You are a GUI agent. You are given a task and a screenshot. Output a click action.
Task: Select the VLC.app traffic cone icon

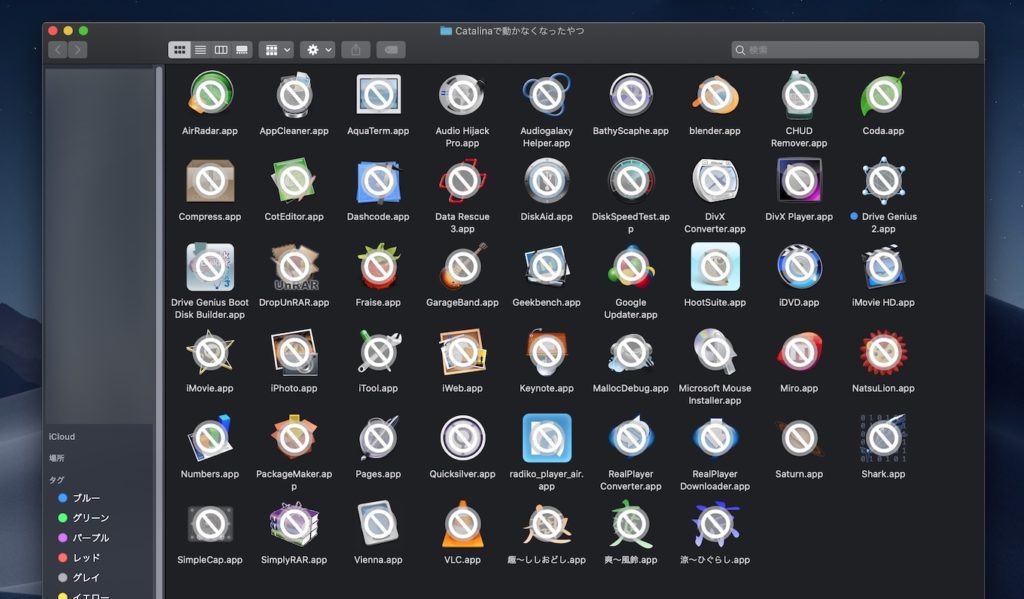click(x=462, y=524)
